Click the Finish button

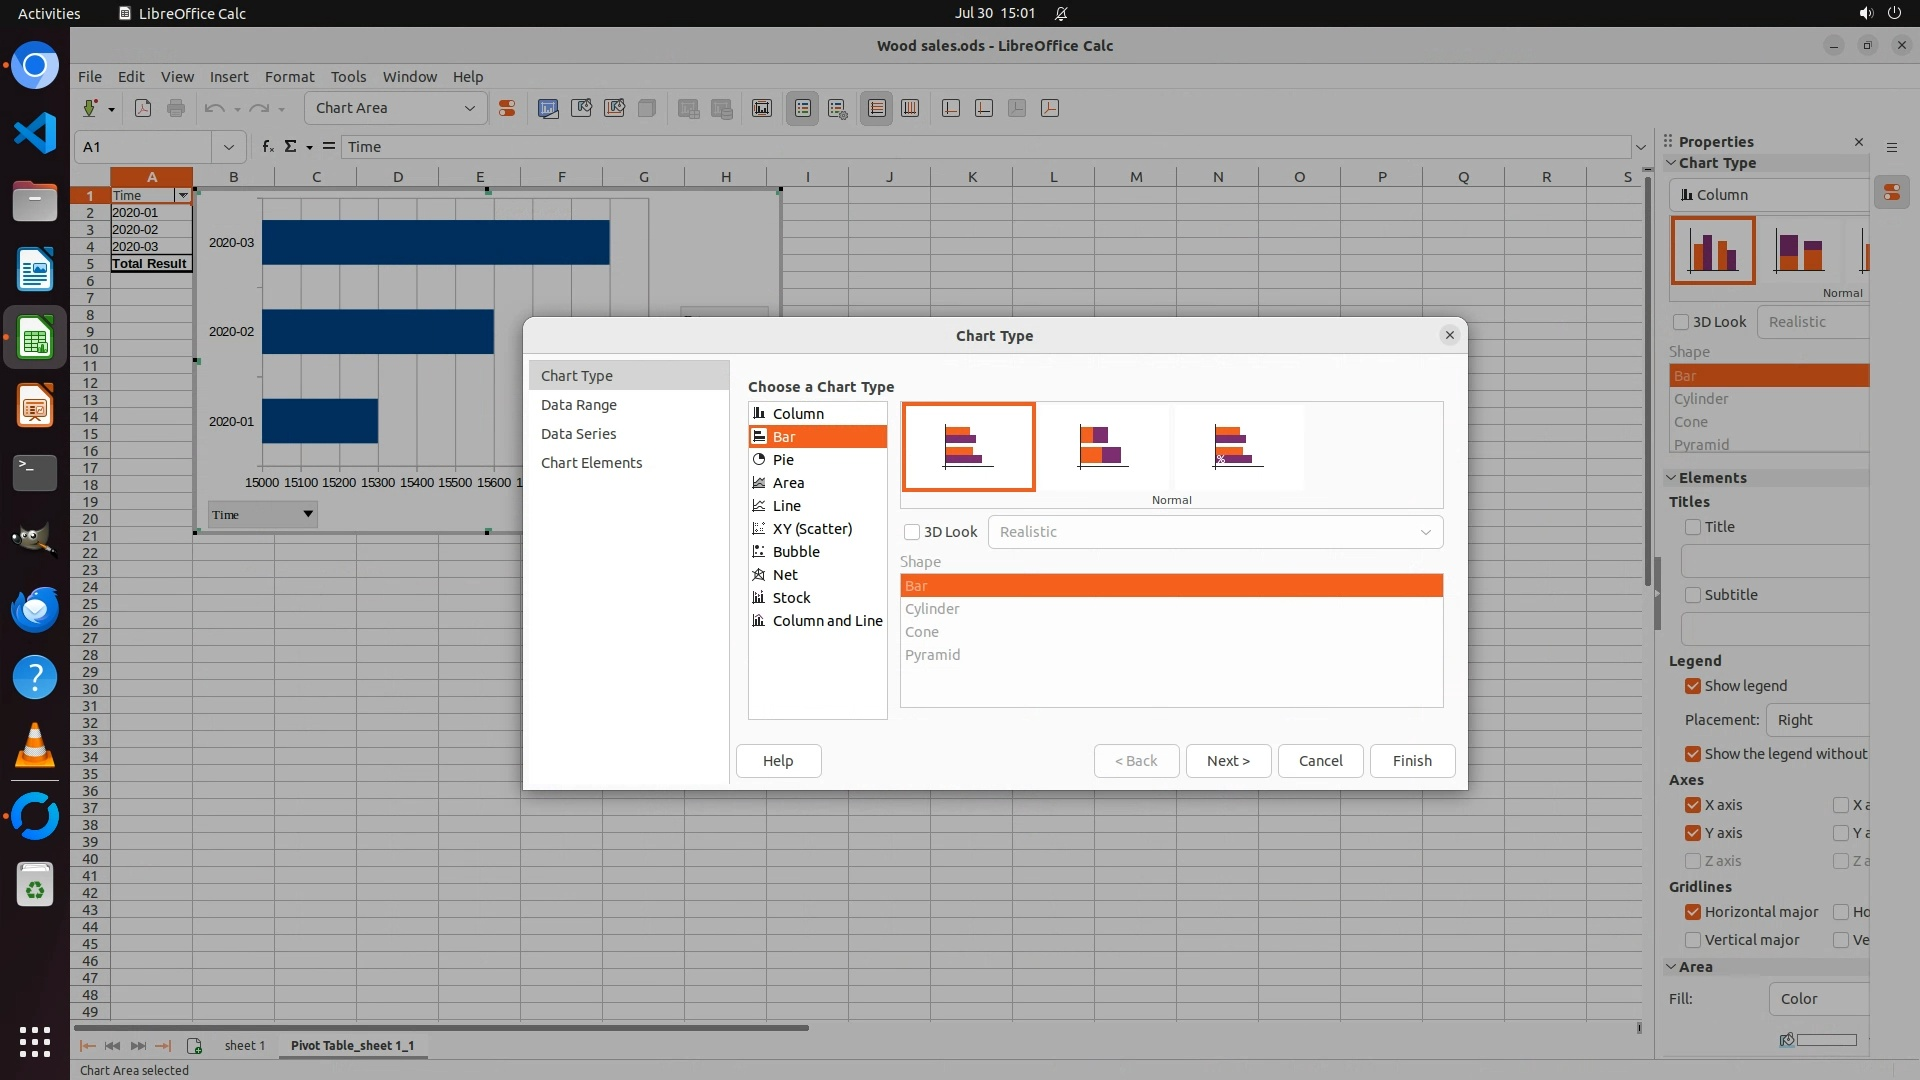(x=1412, y=761)
